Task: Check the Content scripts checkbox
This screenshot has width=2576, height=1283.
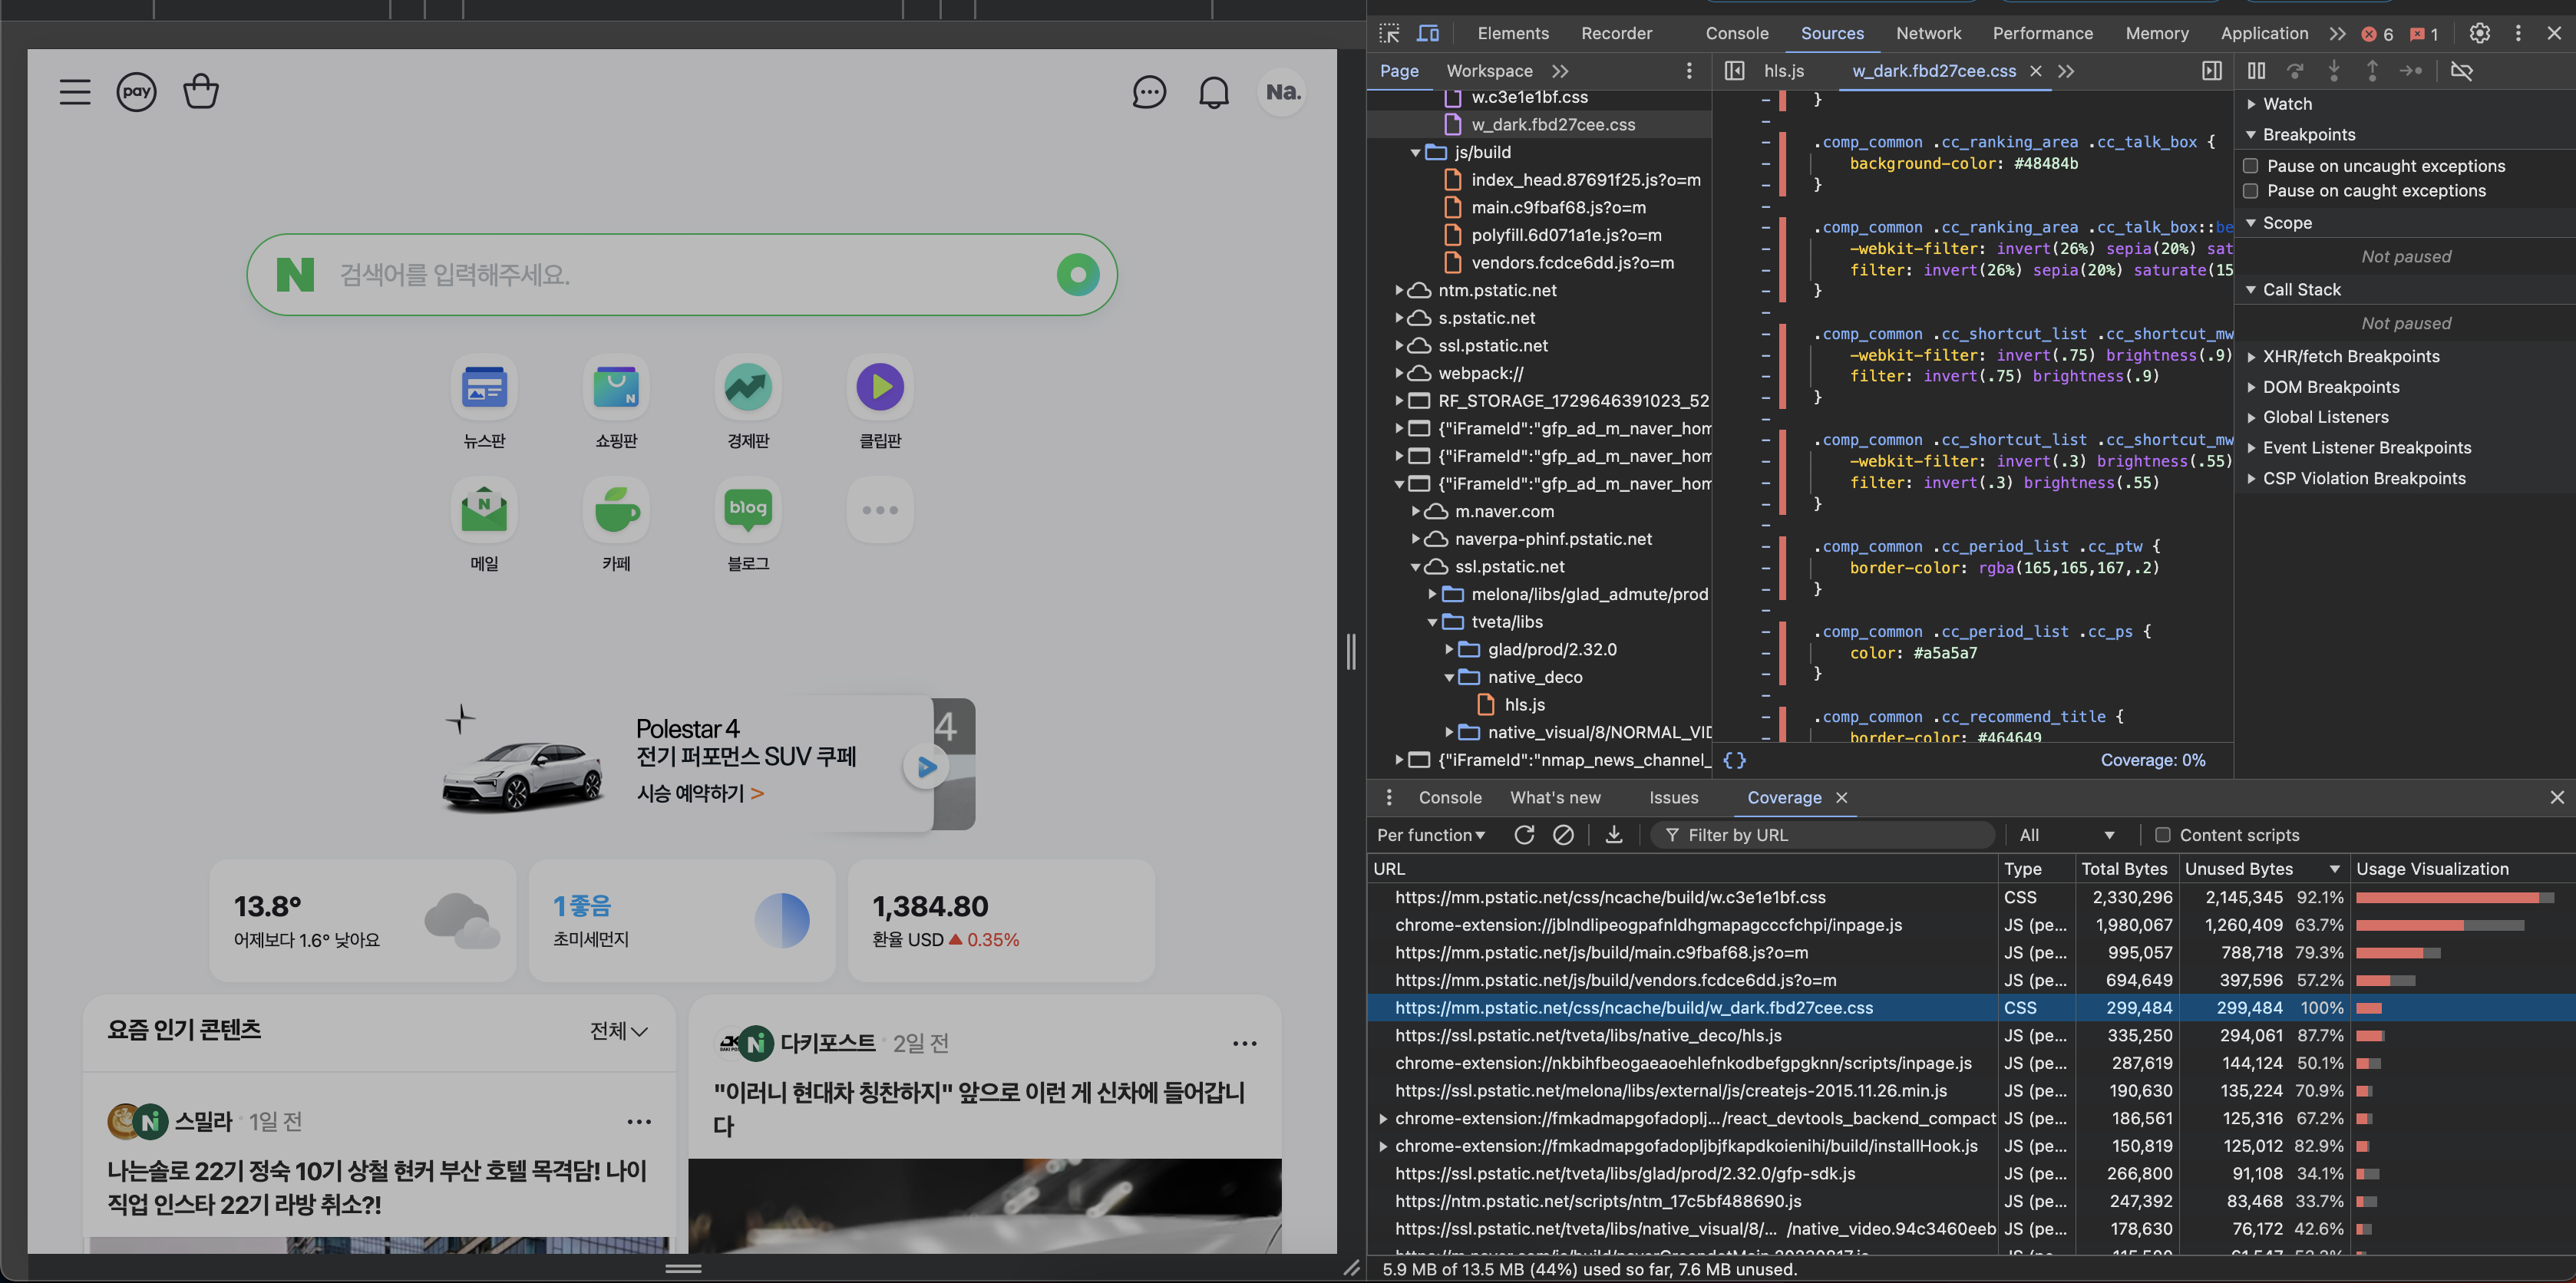Action: [x=2162, y=835]
